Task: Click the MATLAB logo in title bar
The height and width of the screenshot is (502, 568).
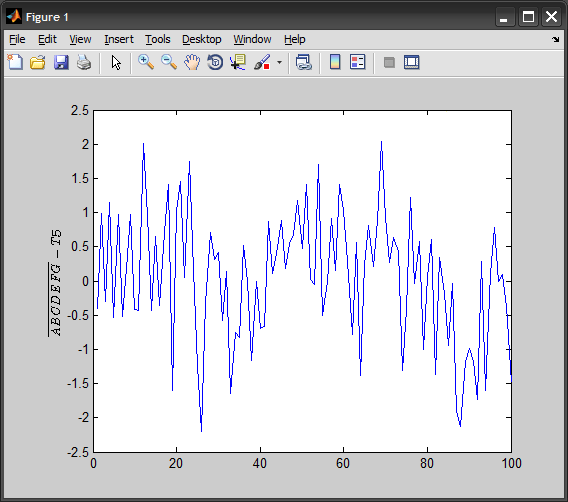Action: coord(14,17)
